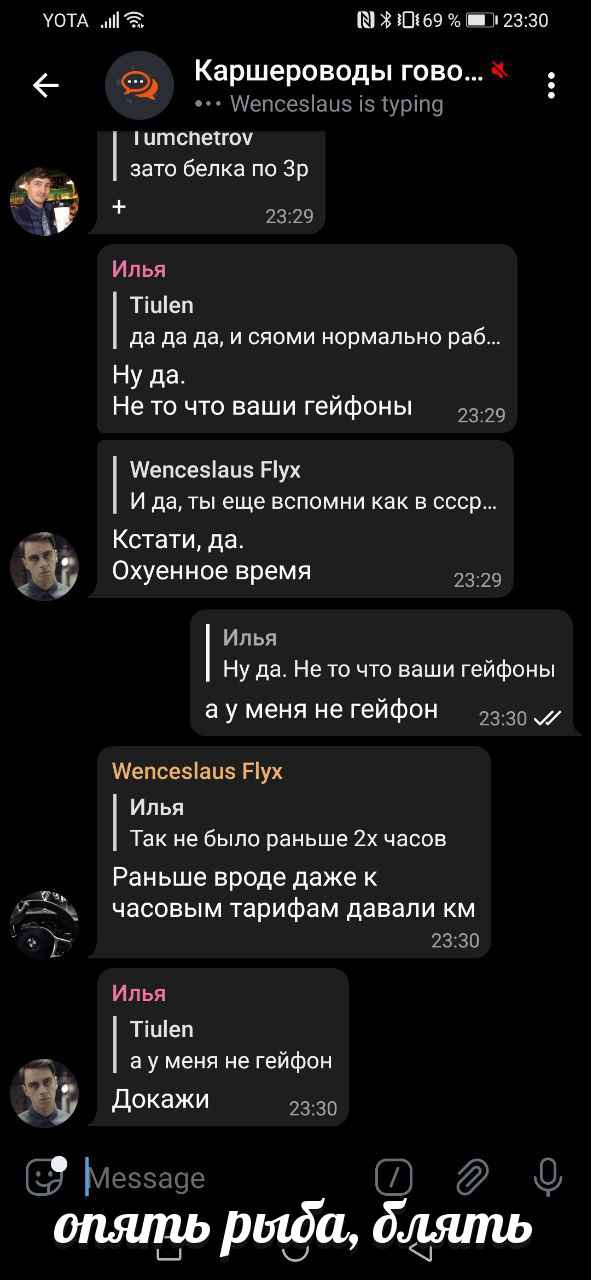Open the Каршероводы group title

(338, 71)
